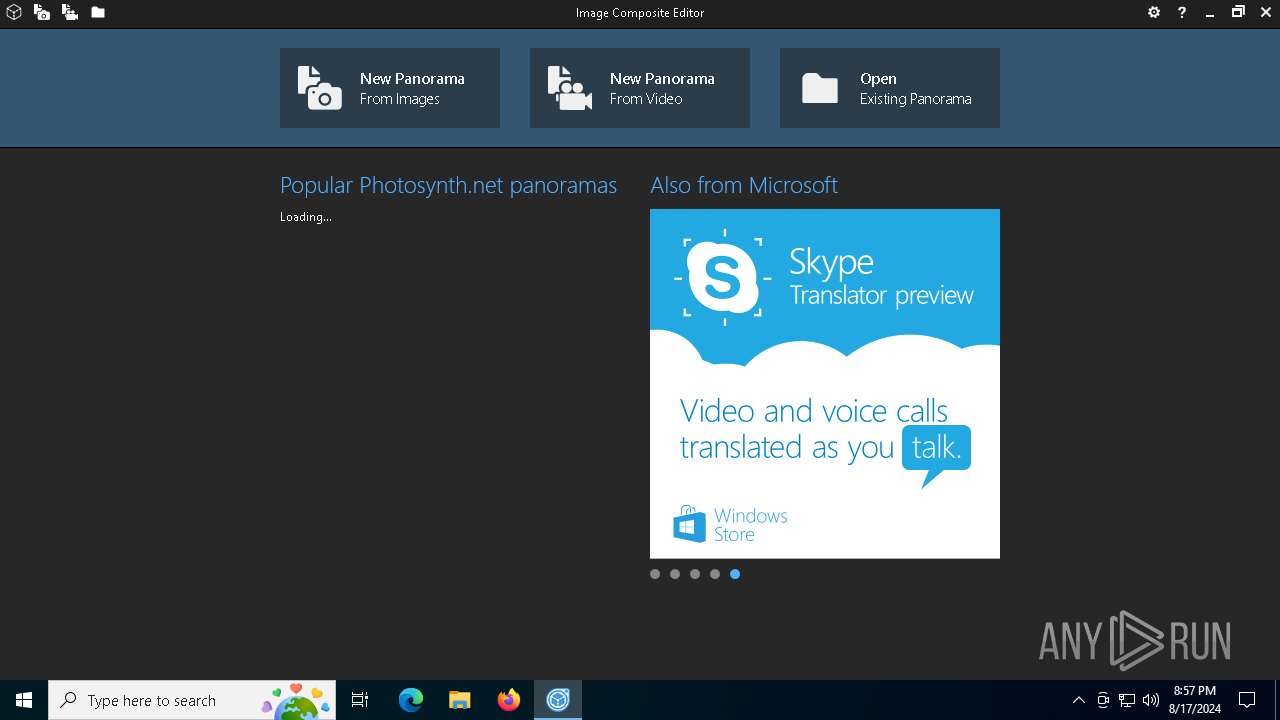Image resolution: width=1280 pixels, height=720 pixels.
Task: Launch Firefox from the taskbar
Action: point(509,700)
